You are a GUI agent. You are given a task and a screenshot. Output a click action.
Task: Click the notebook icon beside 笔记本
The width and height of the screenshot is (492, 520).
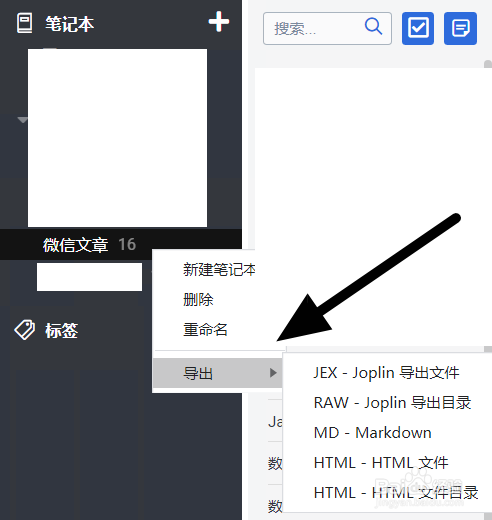25,23
